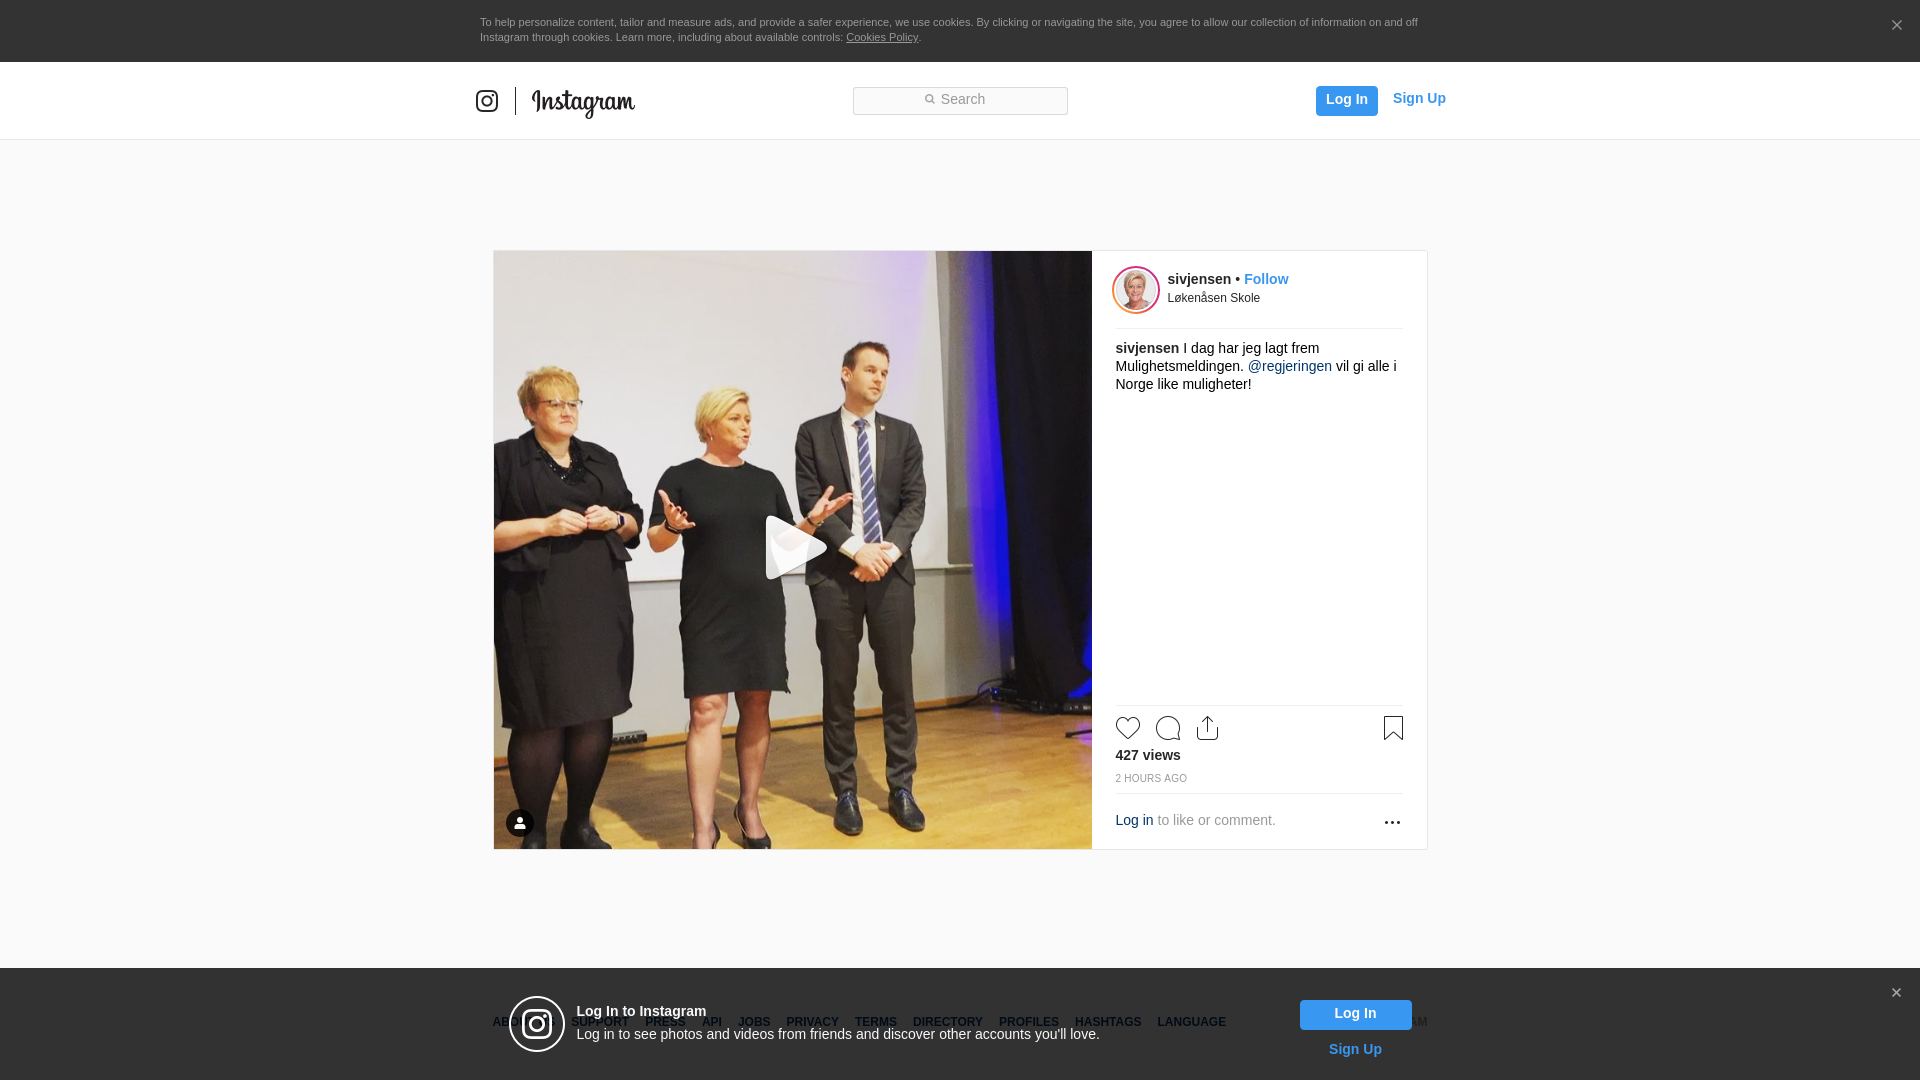
Task: Open sivjensen username in post header
Action: point(1199,279)
